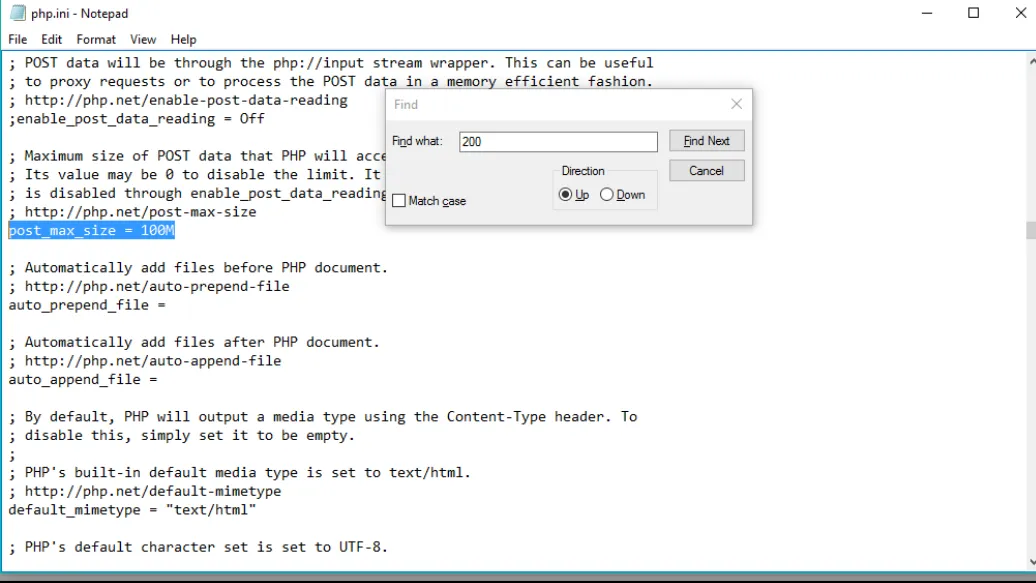
Task: Click the auto_prepend_file = line
Action: [x=87, y=305]
